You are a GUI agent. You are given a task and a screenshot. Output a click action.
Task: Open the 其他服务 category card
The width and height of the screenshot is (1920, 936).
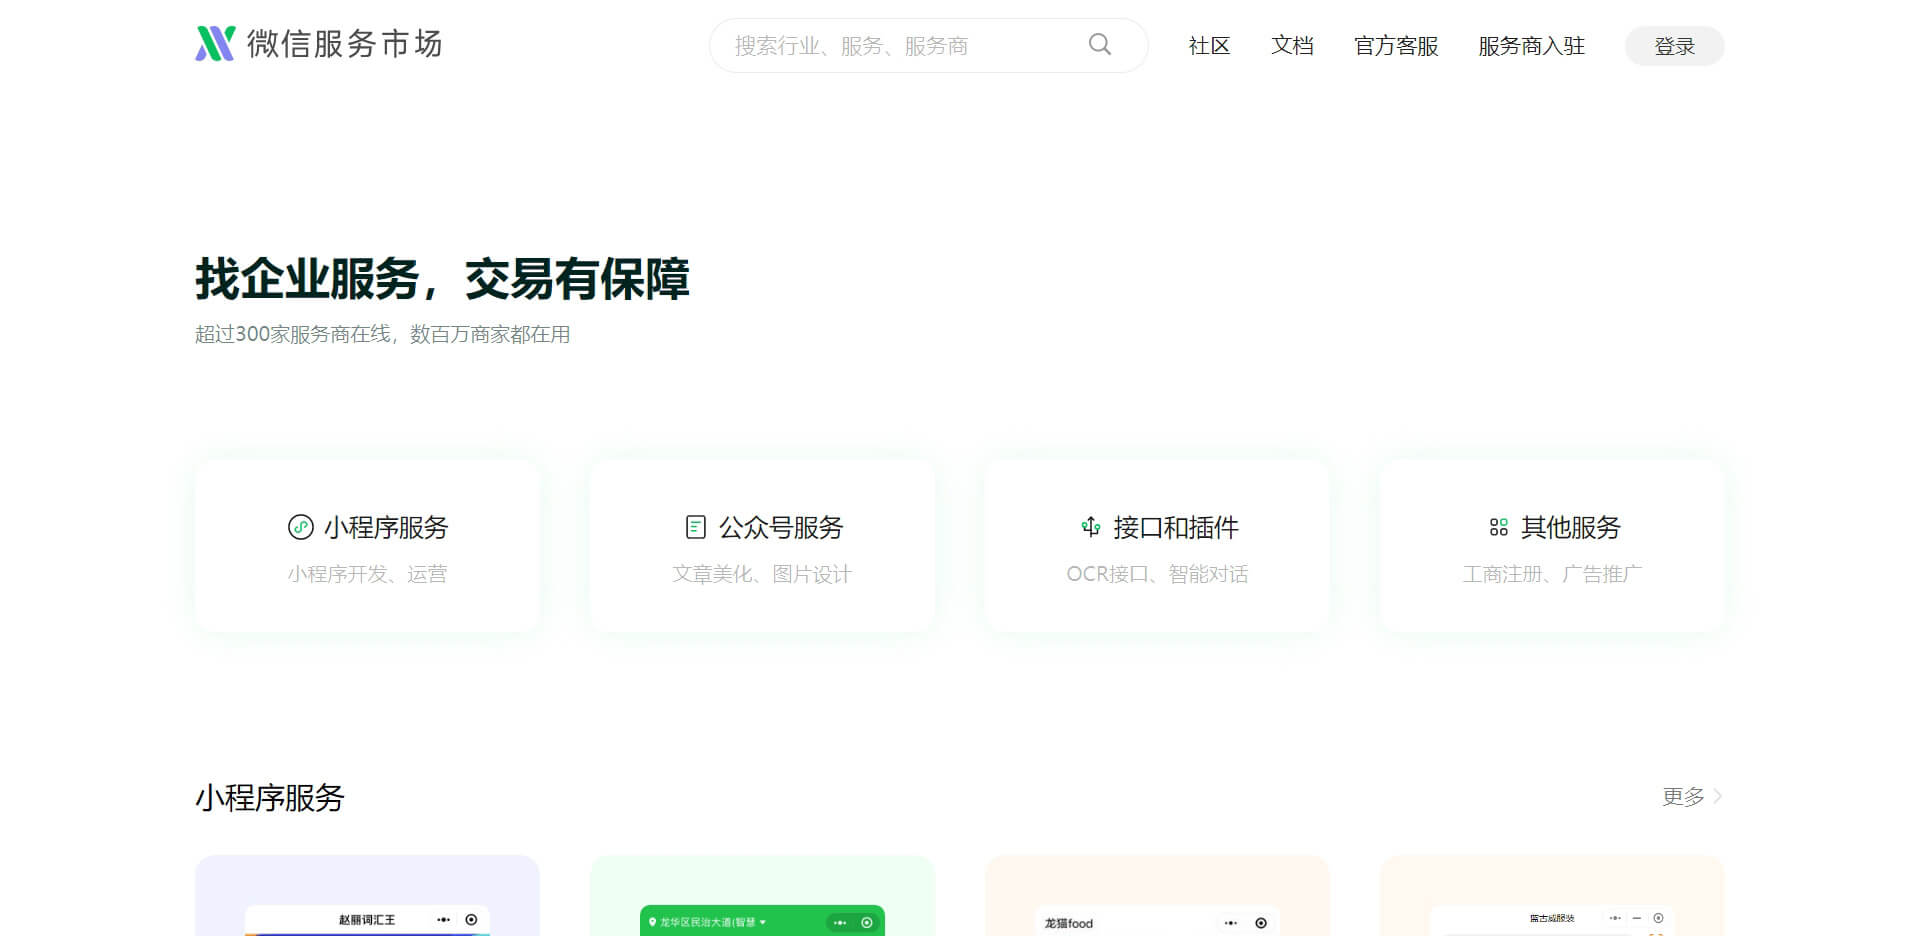coord(1551,547)
